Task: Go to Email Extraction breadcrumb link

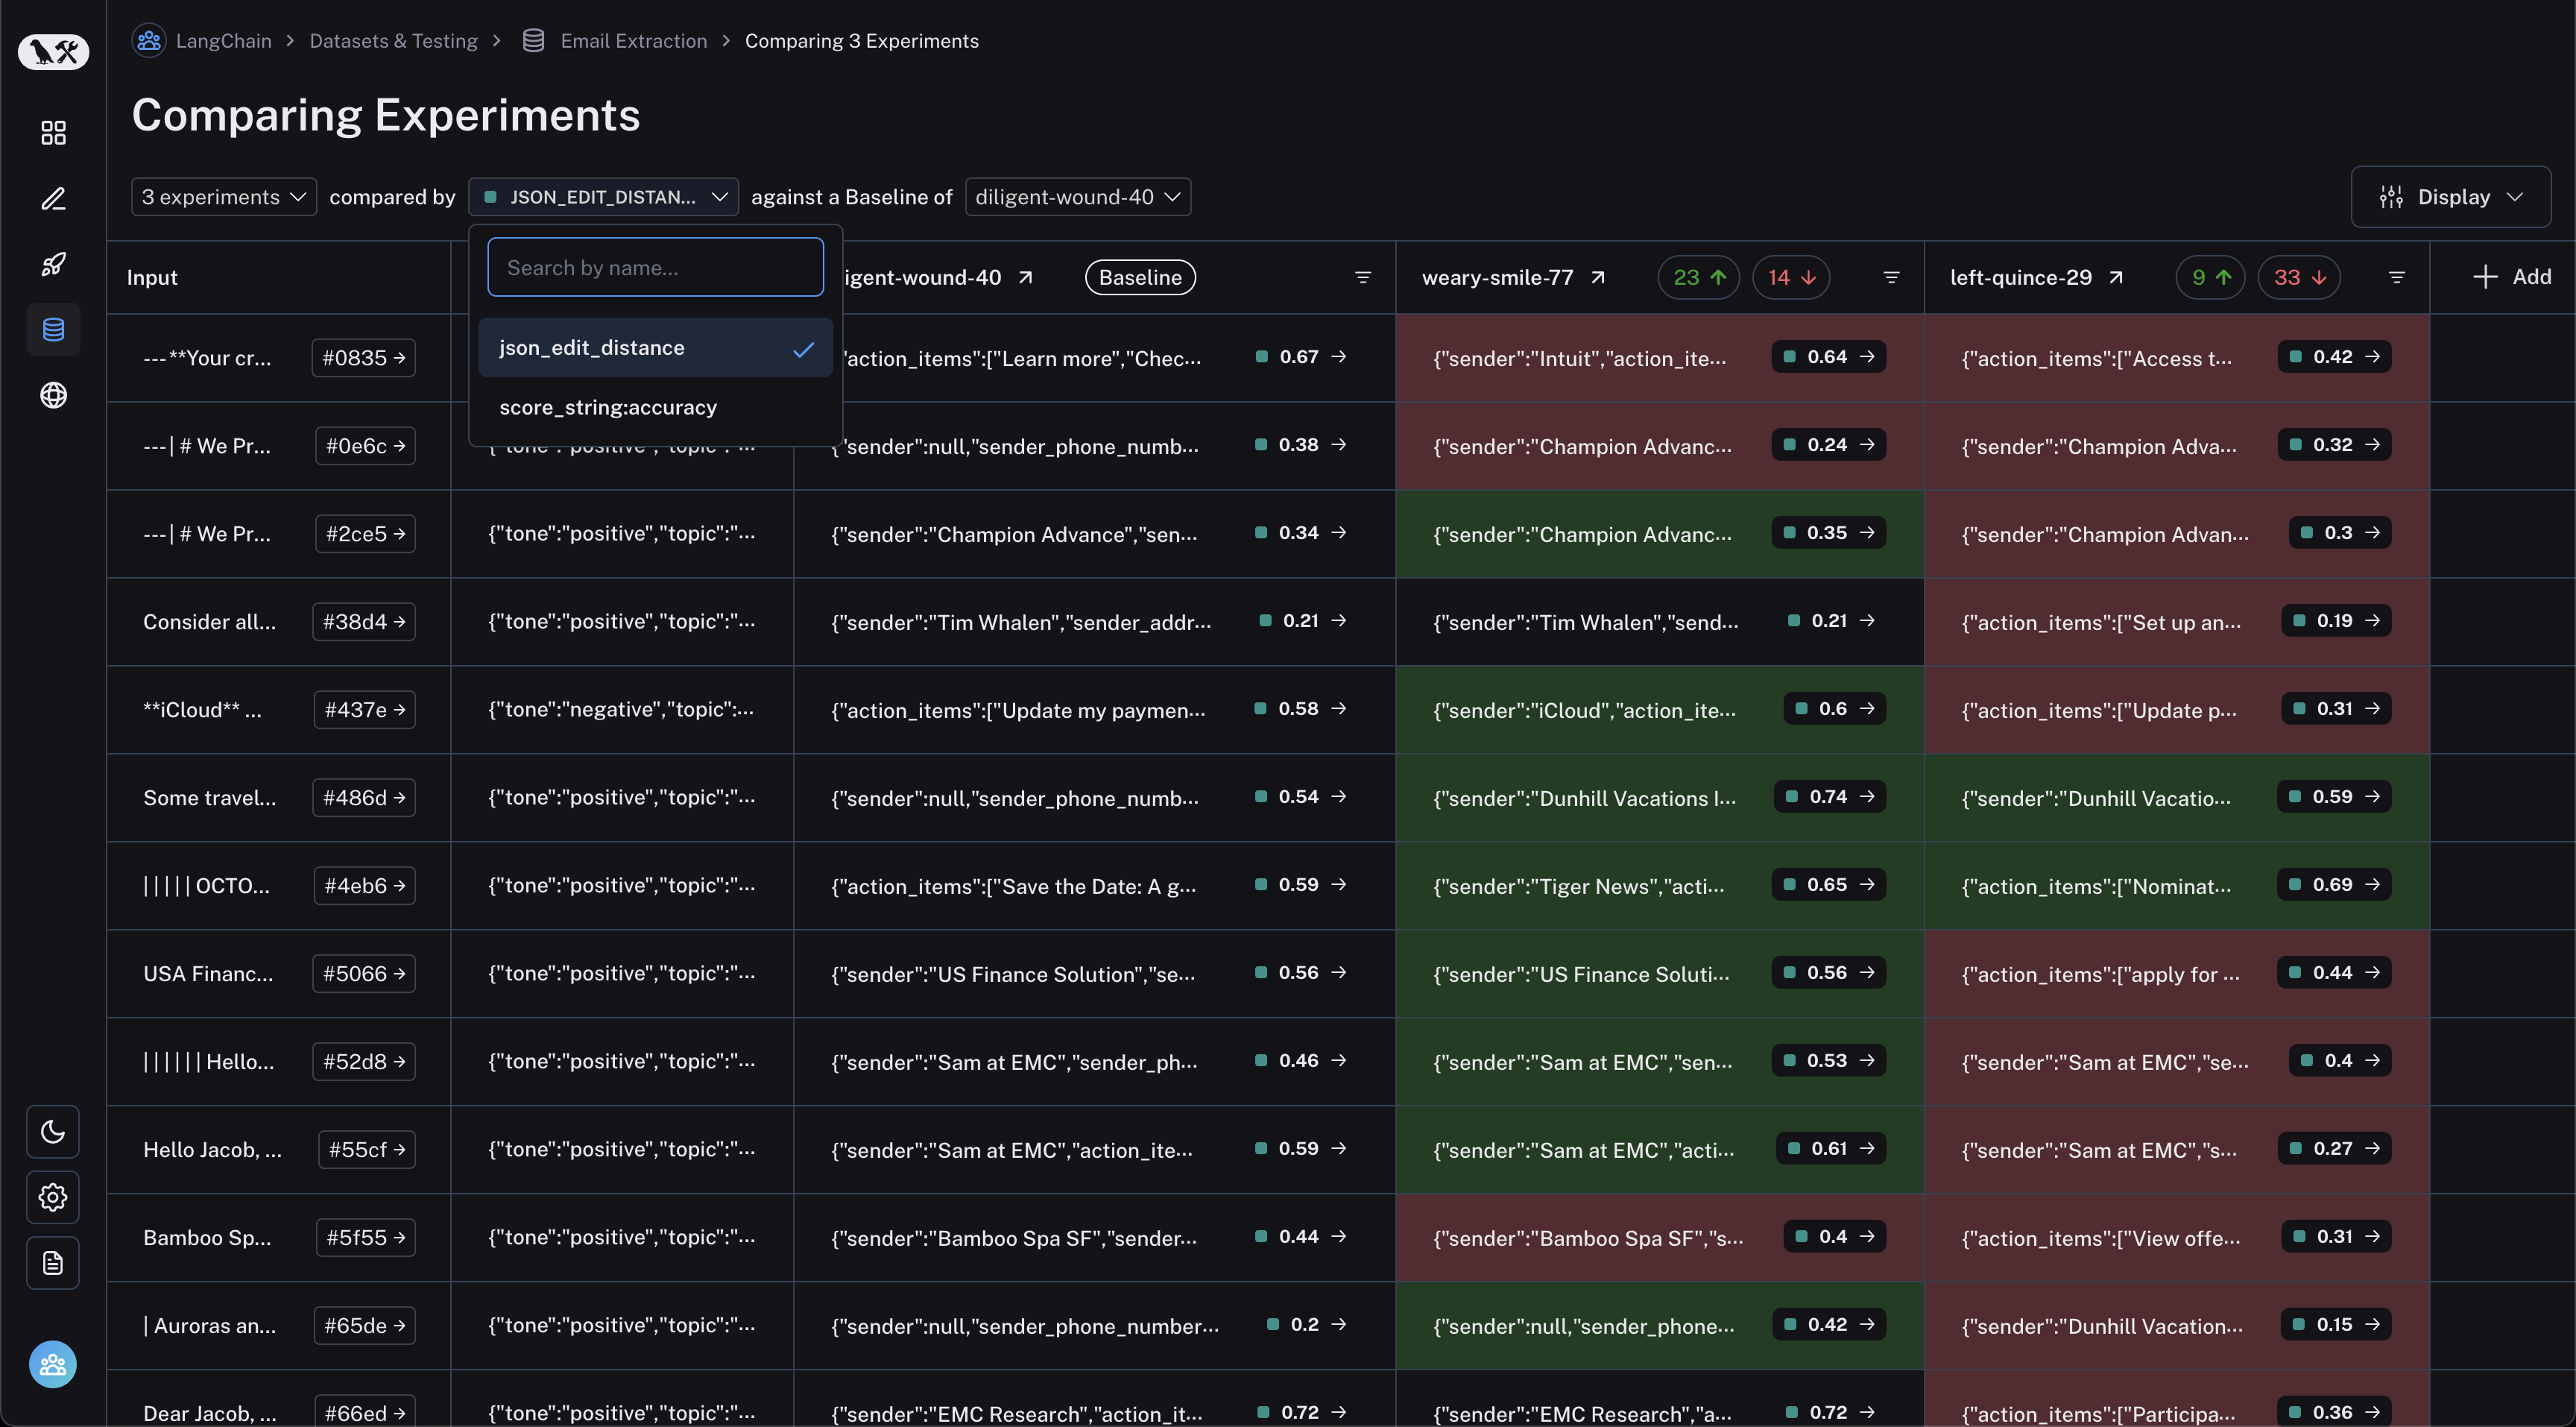Action: tap(633, 41)
